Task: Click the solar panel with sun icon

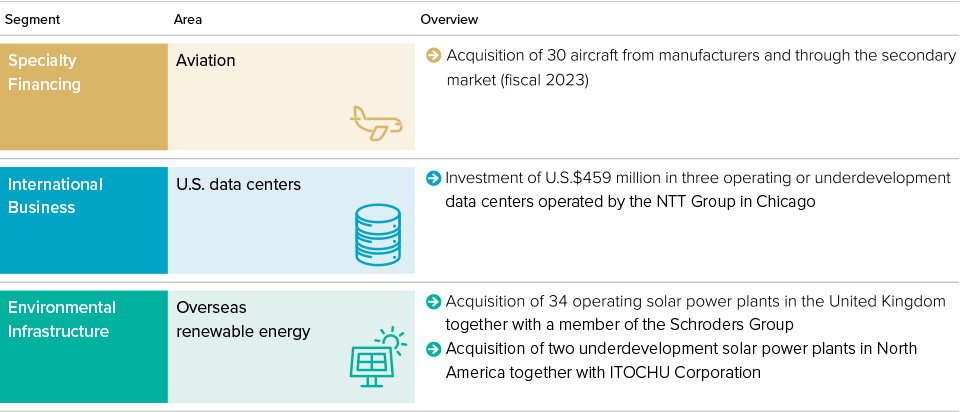Action: (x=377, y=358)
